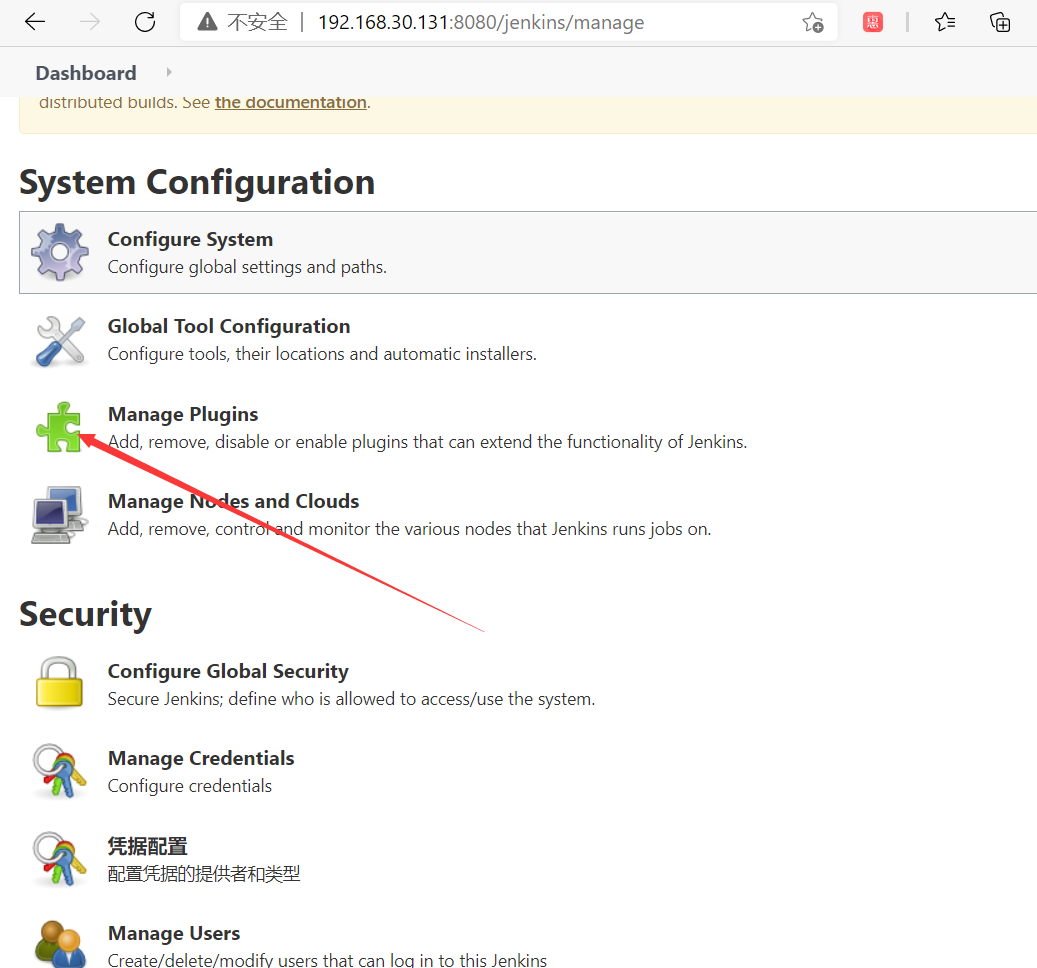Click the browser back arrow

(x=34, y=22)
